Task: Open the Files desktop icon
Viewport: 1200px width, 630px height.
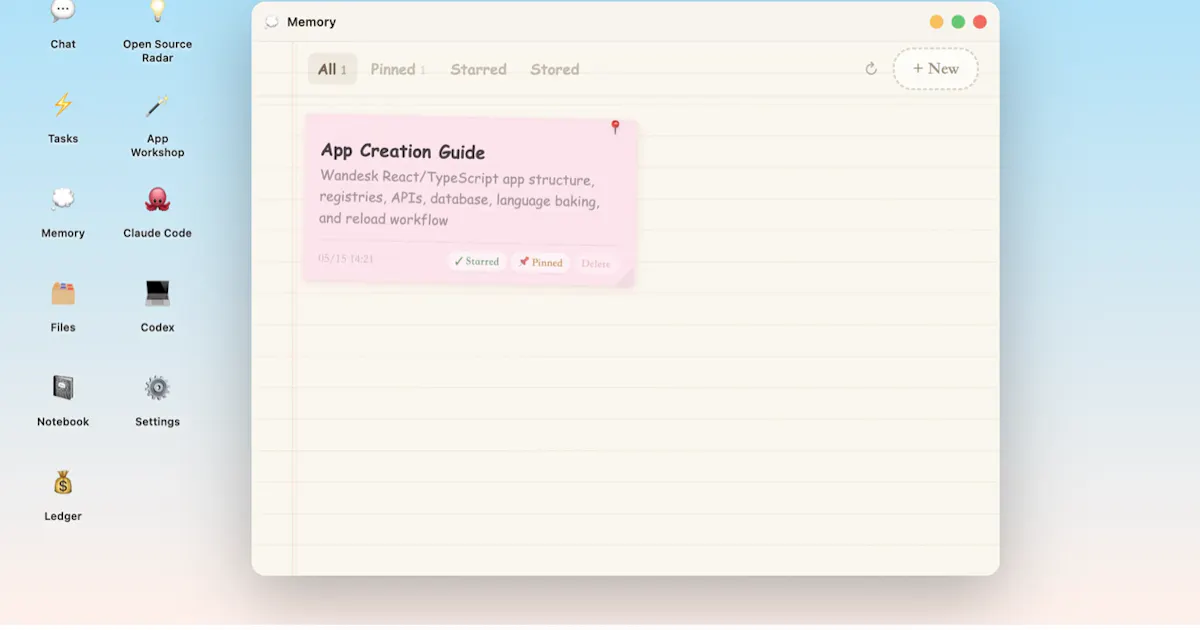Action: [x=63, y=293]
